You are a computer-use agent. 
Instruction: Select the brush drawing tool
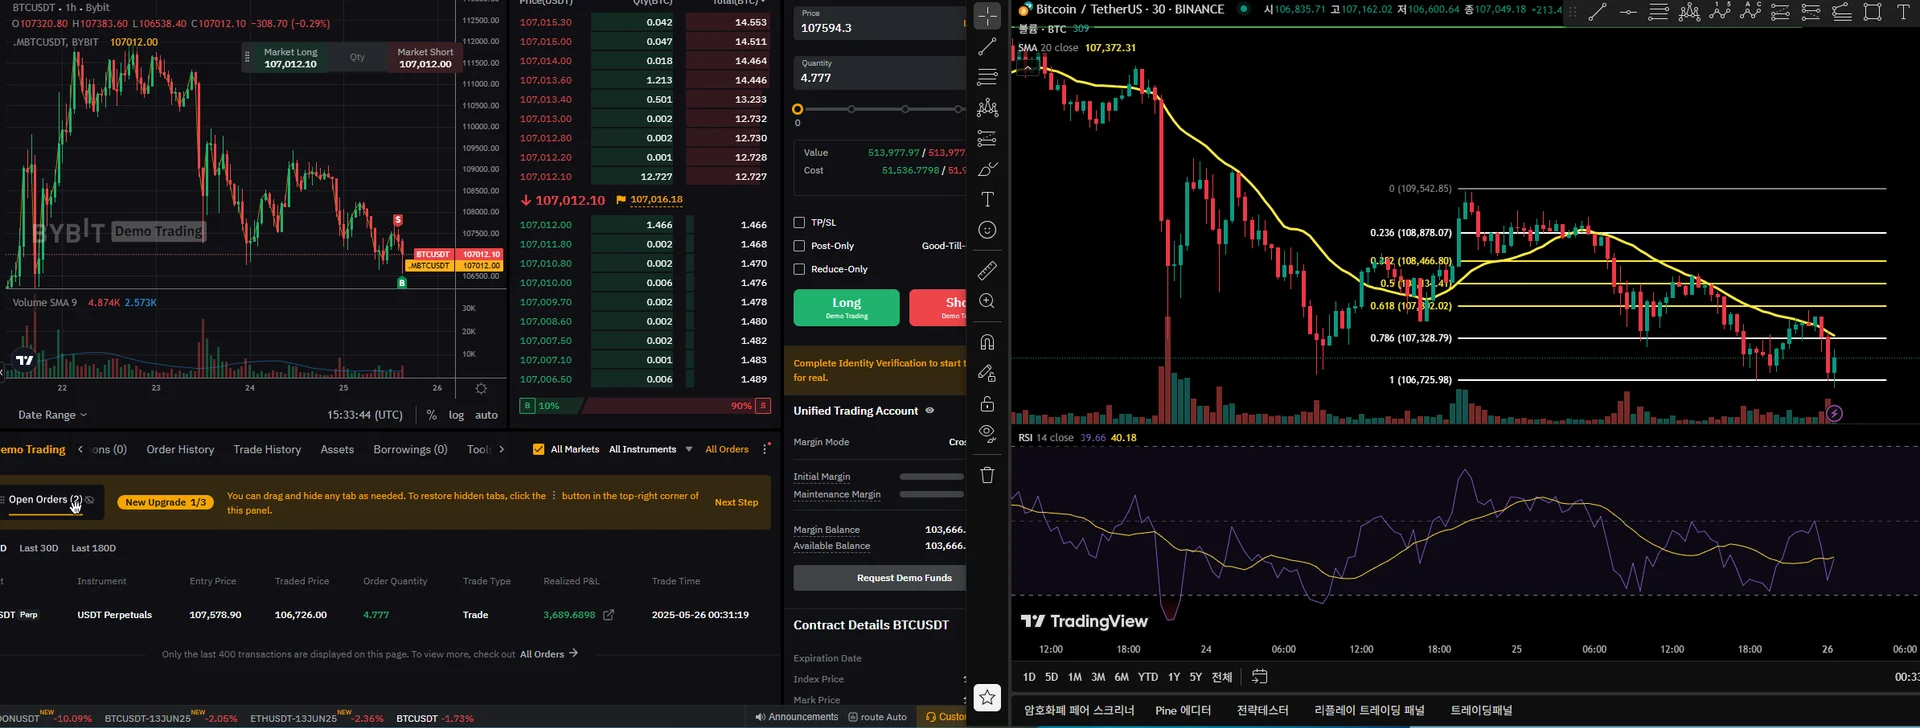pos(987,169)
